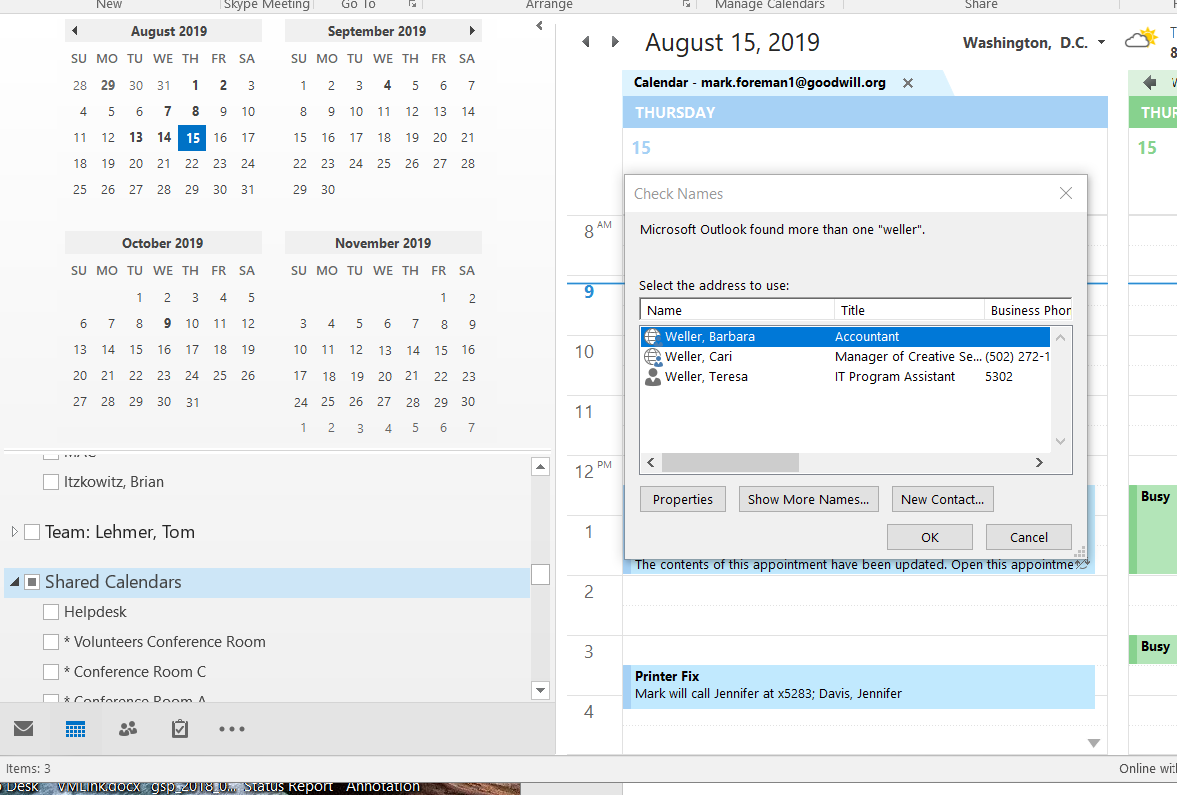Enable Volunteers Conference Room calendar
The height and width of the screenshot is (795, 1177).
click(x=51, y=642)
